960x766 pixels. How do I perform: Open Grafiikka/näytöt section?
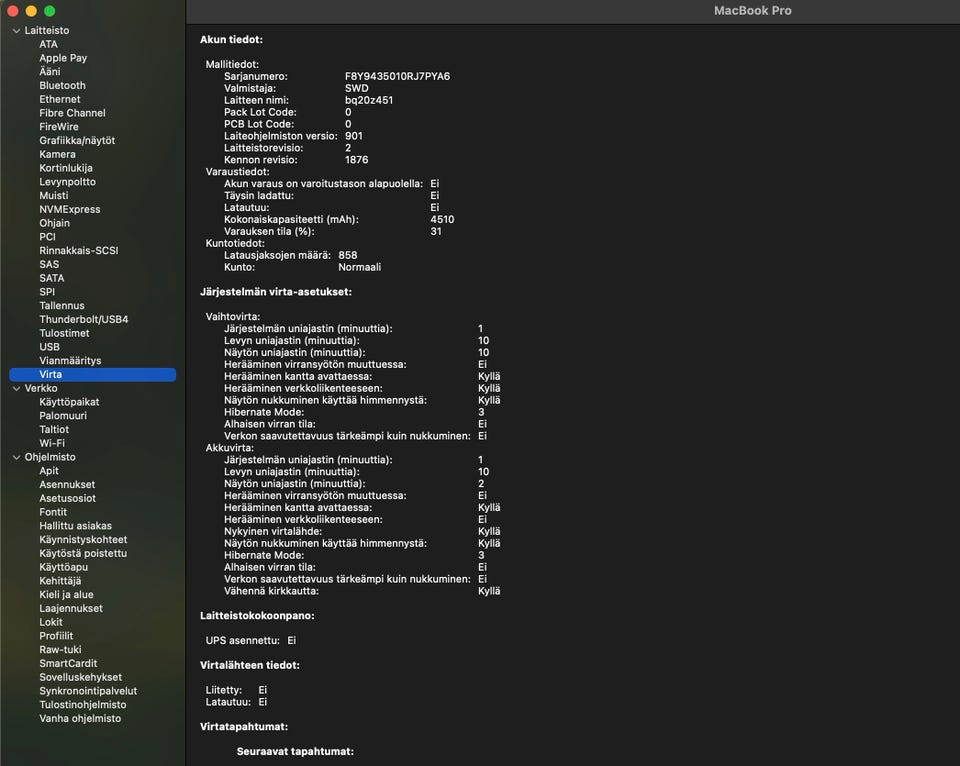click(x=77, y=141)
